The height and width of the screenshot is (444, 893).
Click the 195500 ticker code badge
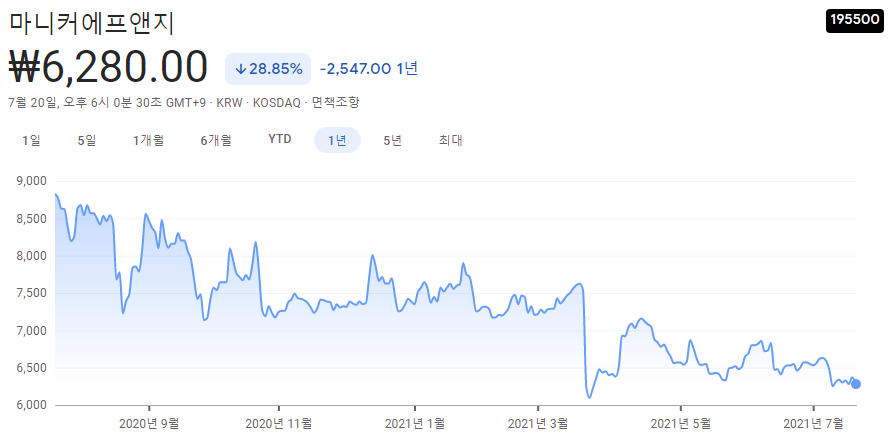[x=855, y=20]
